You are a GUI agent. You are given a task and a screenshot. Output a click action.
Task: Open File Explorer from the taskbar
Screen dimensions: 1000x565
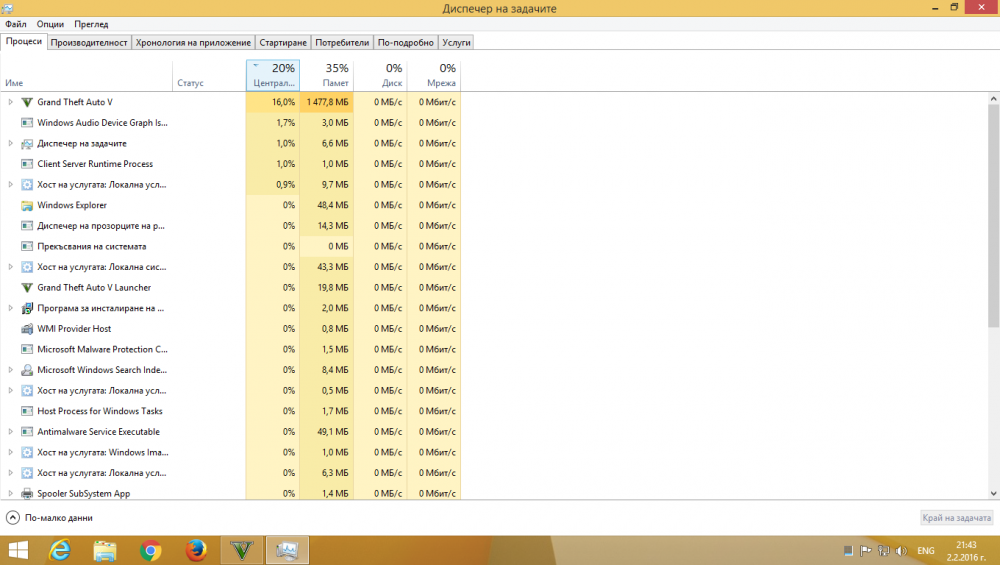pyautogui.click(x=105, y=550)
